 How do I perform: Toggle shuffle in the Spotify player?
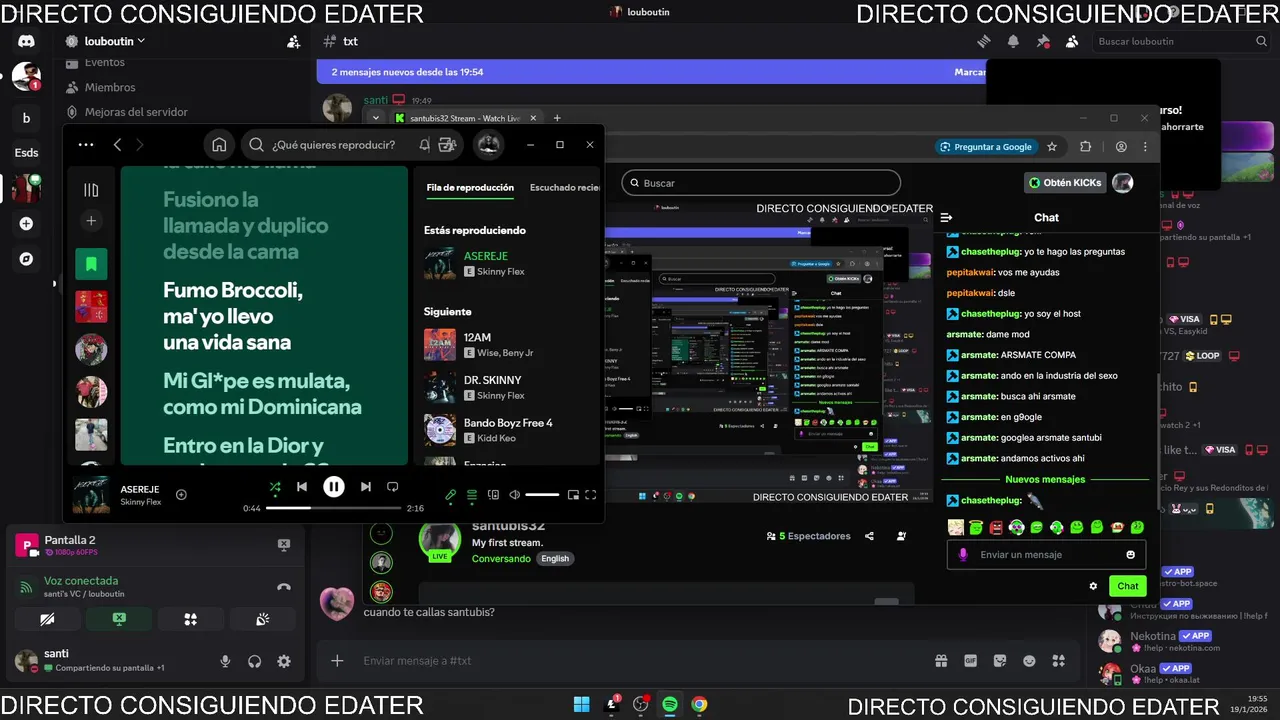pyautogui.click(x=275, y=487)
